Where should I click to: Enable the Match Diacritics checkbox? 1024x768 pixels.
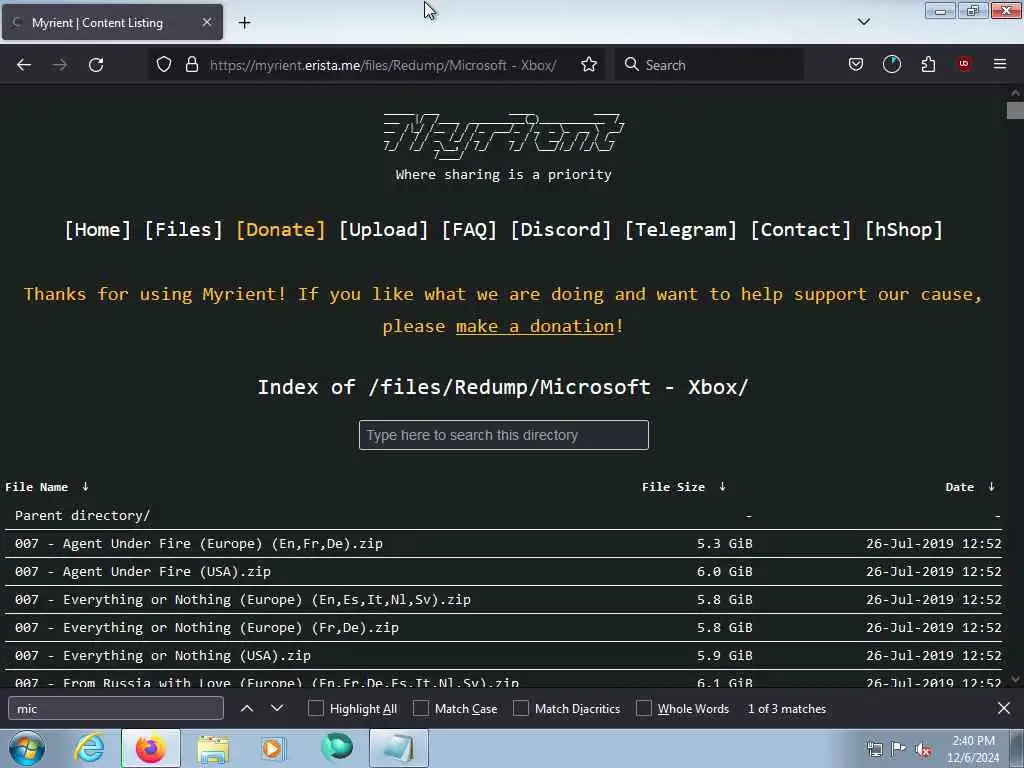[x=521, y=709]
